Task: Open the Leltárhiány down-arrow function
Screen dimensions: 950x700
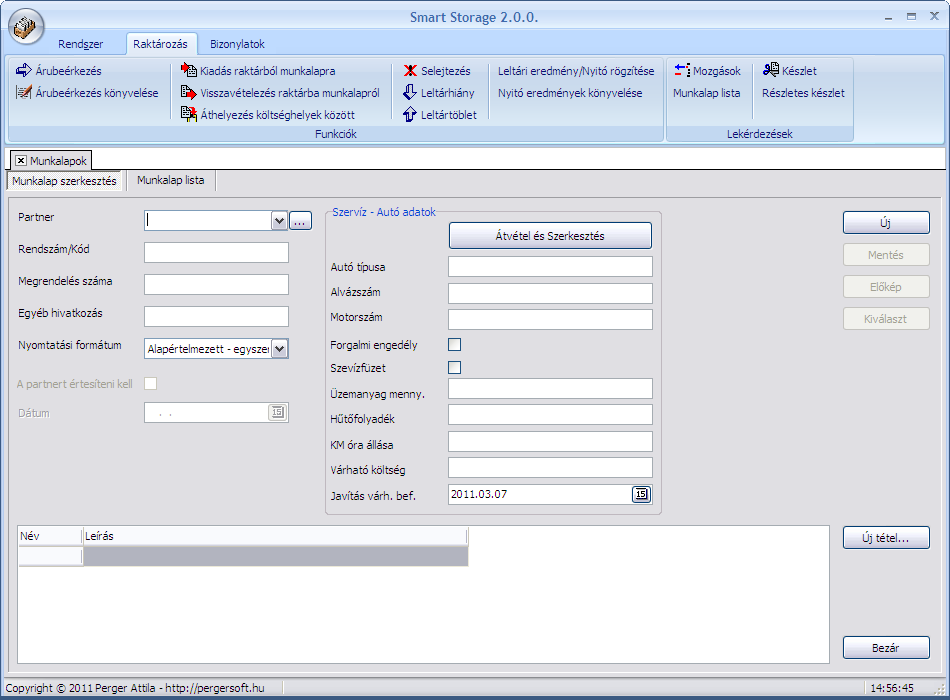Action: pyautogui.click(x=410, y=93)
